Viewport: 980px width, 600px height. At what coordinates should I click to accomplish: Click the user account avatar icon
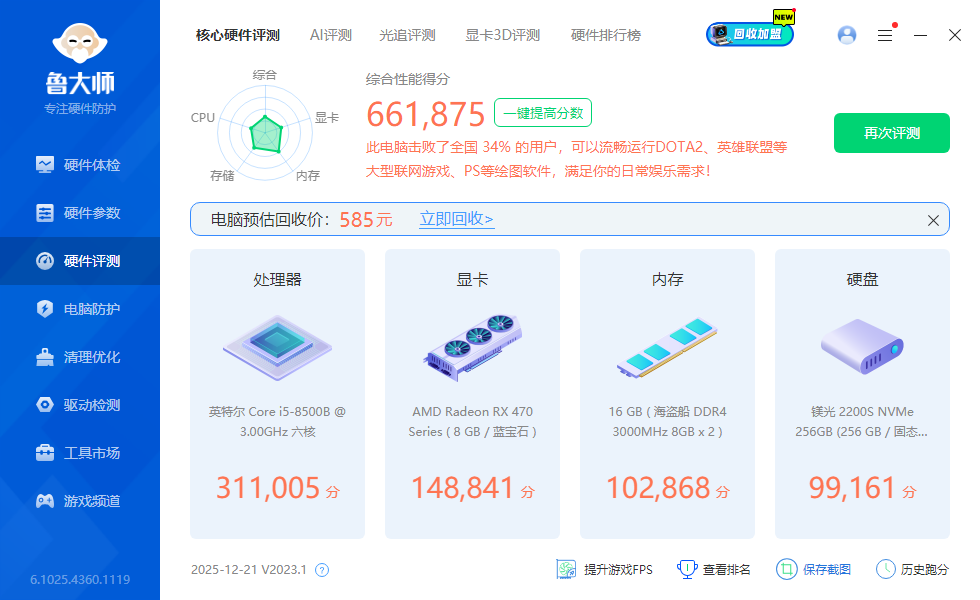pos(847,35)
